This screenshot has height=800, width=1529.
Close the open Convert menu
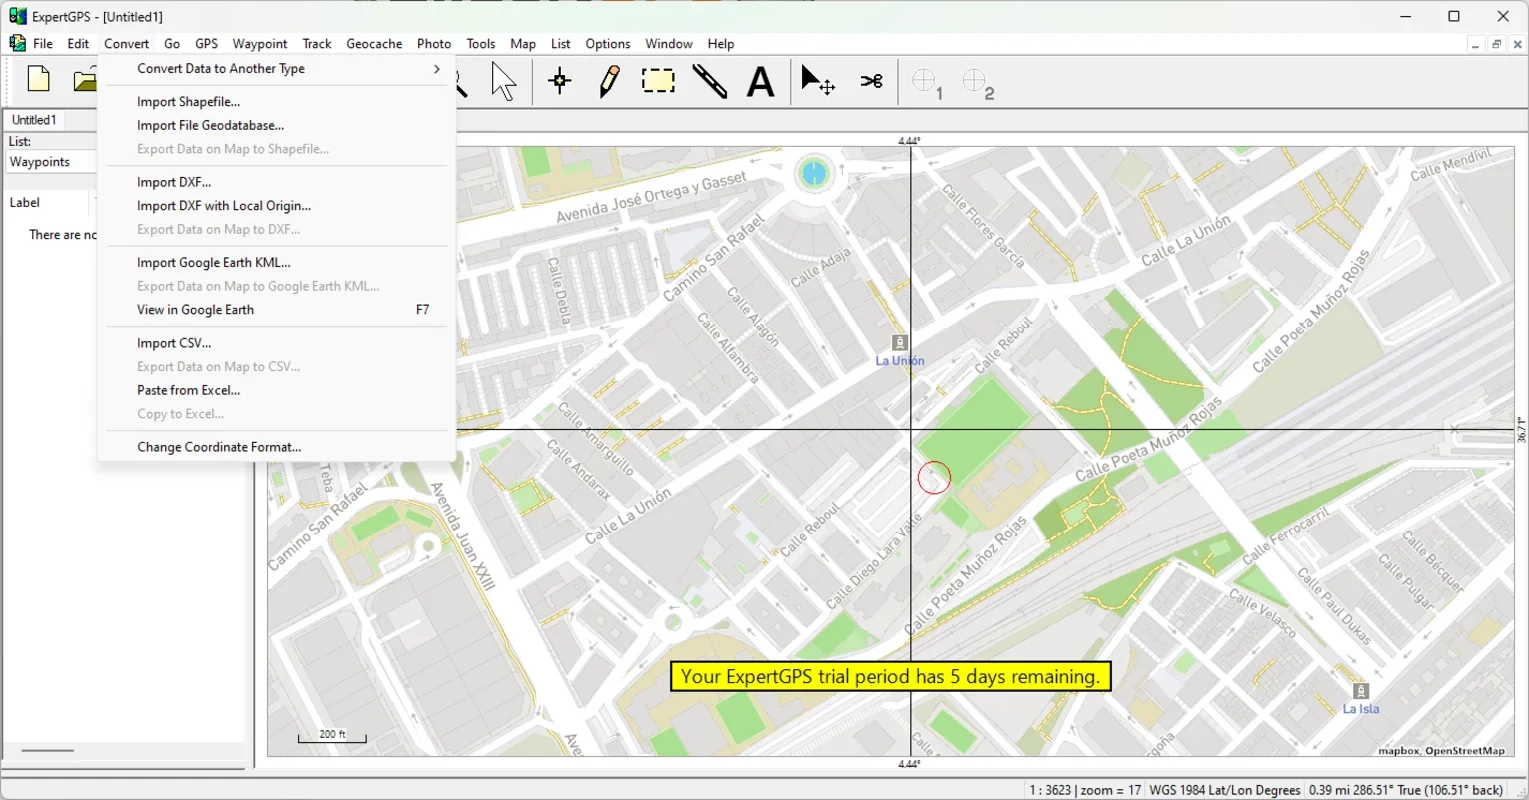[127, 44]
